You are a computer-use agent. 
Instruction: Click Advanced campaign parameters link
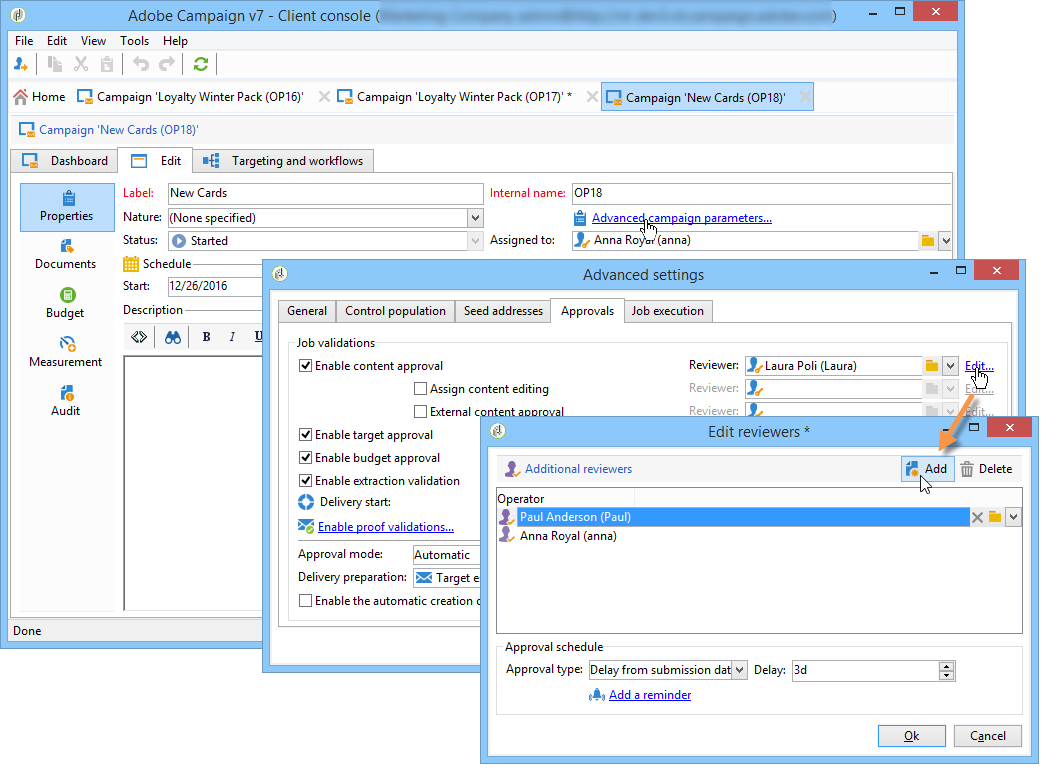click(681, 219)
